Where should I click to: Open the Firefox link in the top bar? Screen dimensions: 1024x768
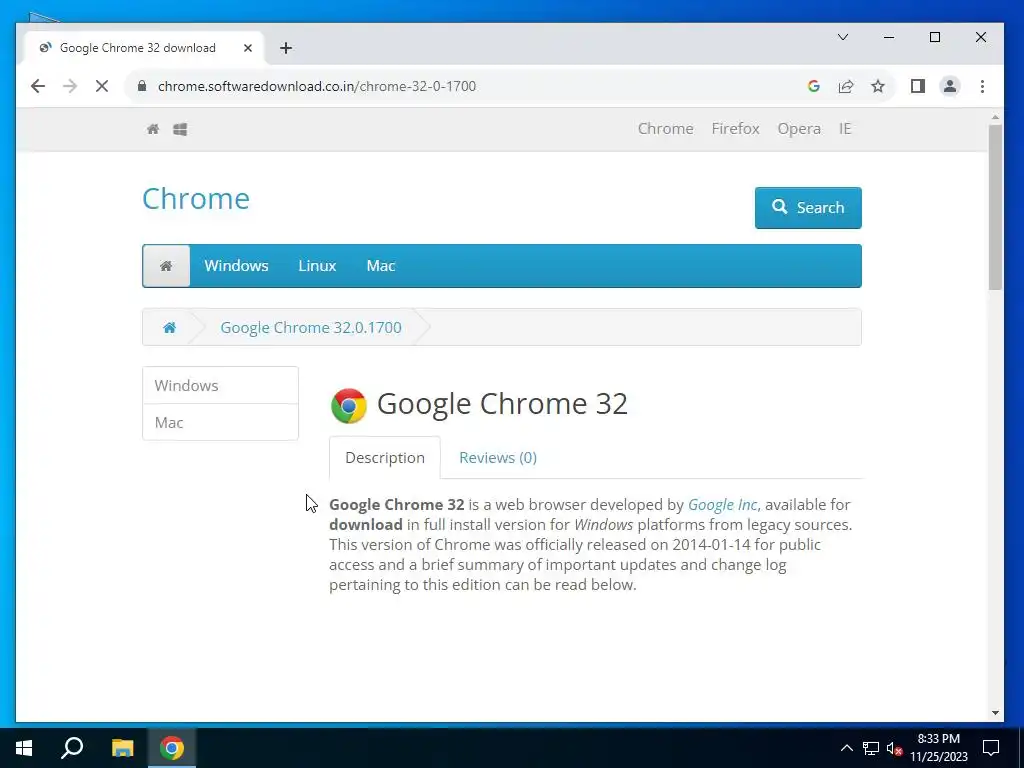click(735, 129)
